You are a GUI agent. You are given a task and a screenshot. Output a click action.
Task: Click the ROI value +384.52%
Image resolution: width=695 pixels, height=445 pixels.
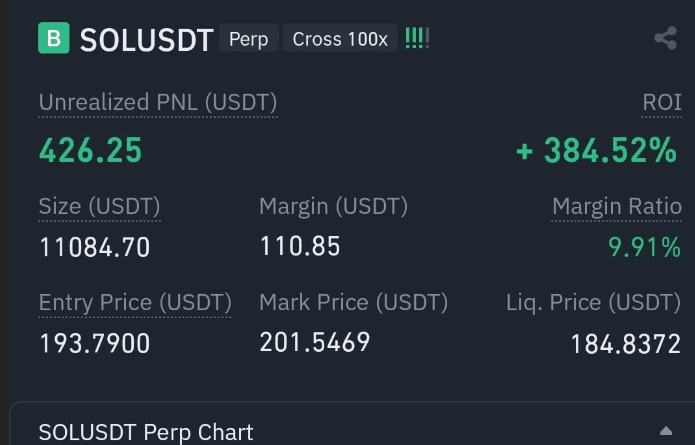(x=596, y=151)
